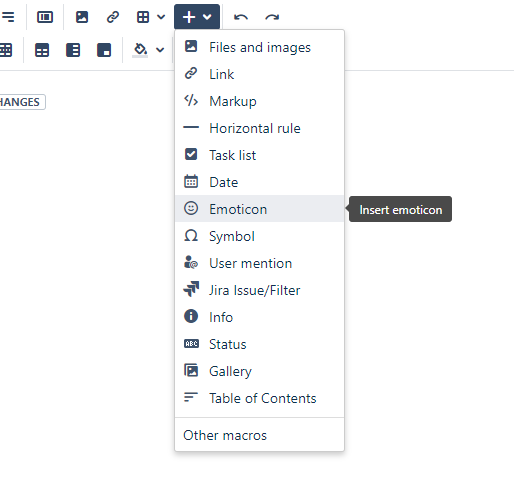Click the insert table toolbar icon
The width and height of the screenshot is (514, 478).
coord(143,17)
